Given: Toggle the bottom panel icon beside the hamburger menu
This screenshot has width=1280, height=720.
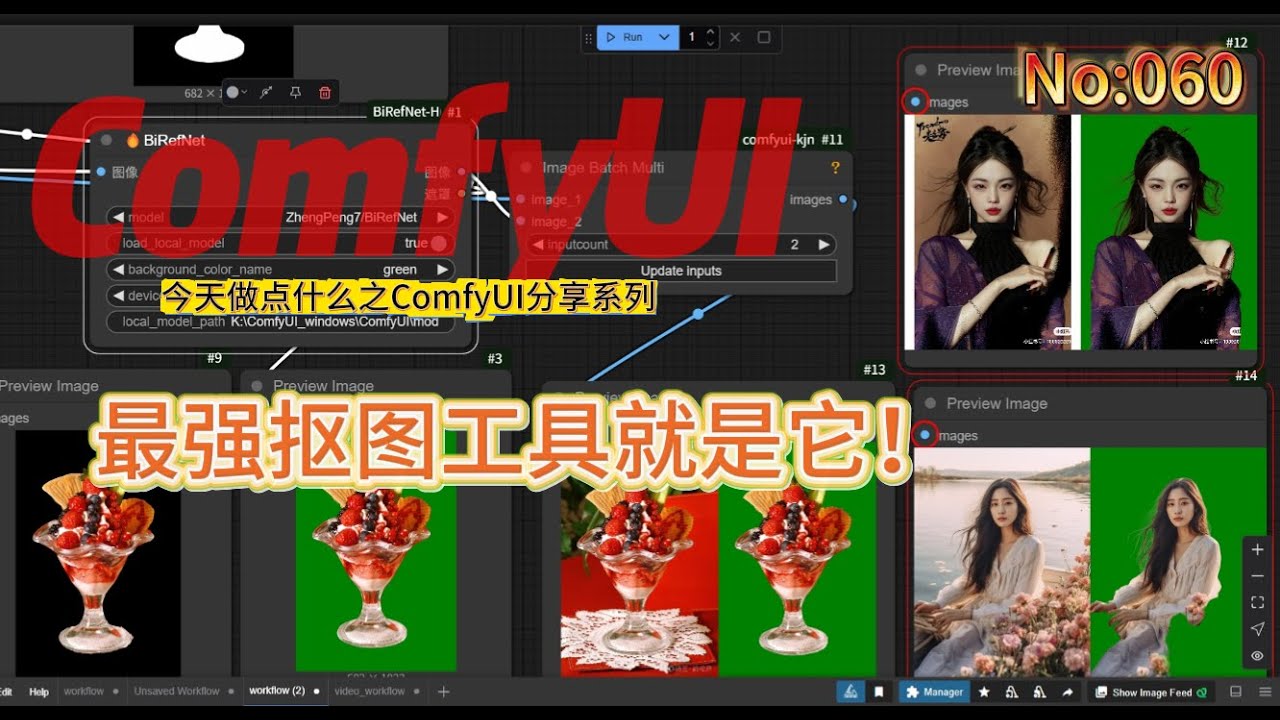Looking at the screenshot, I should pyautogui.click(x=1235, y=691).
